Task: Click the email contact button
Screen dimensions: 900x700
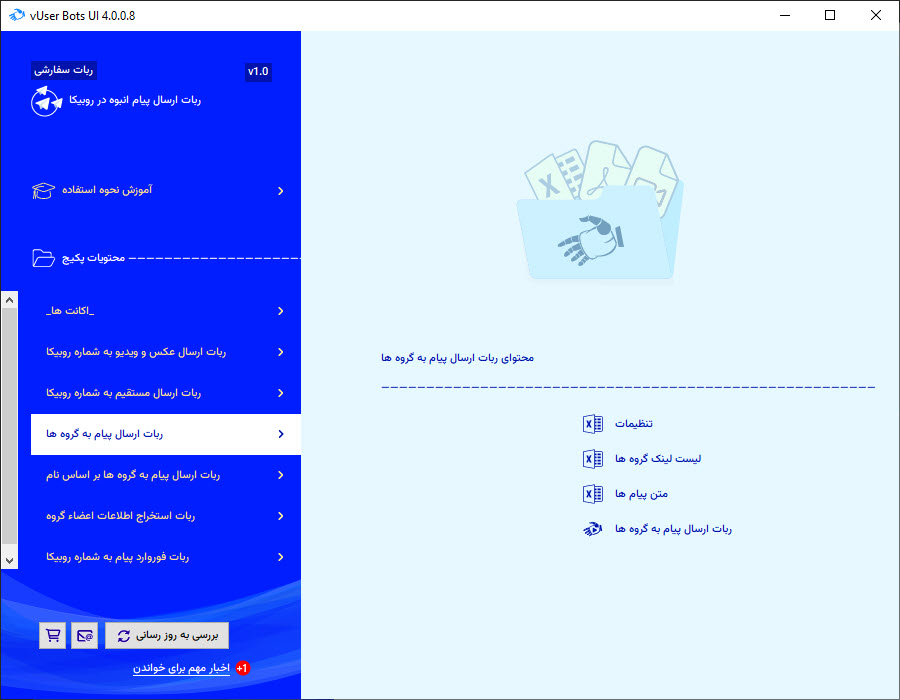Action: click(84, 636)
